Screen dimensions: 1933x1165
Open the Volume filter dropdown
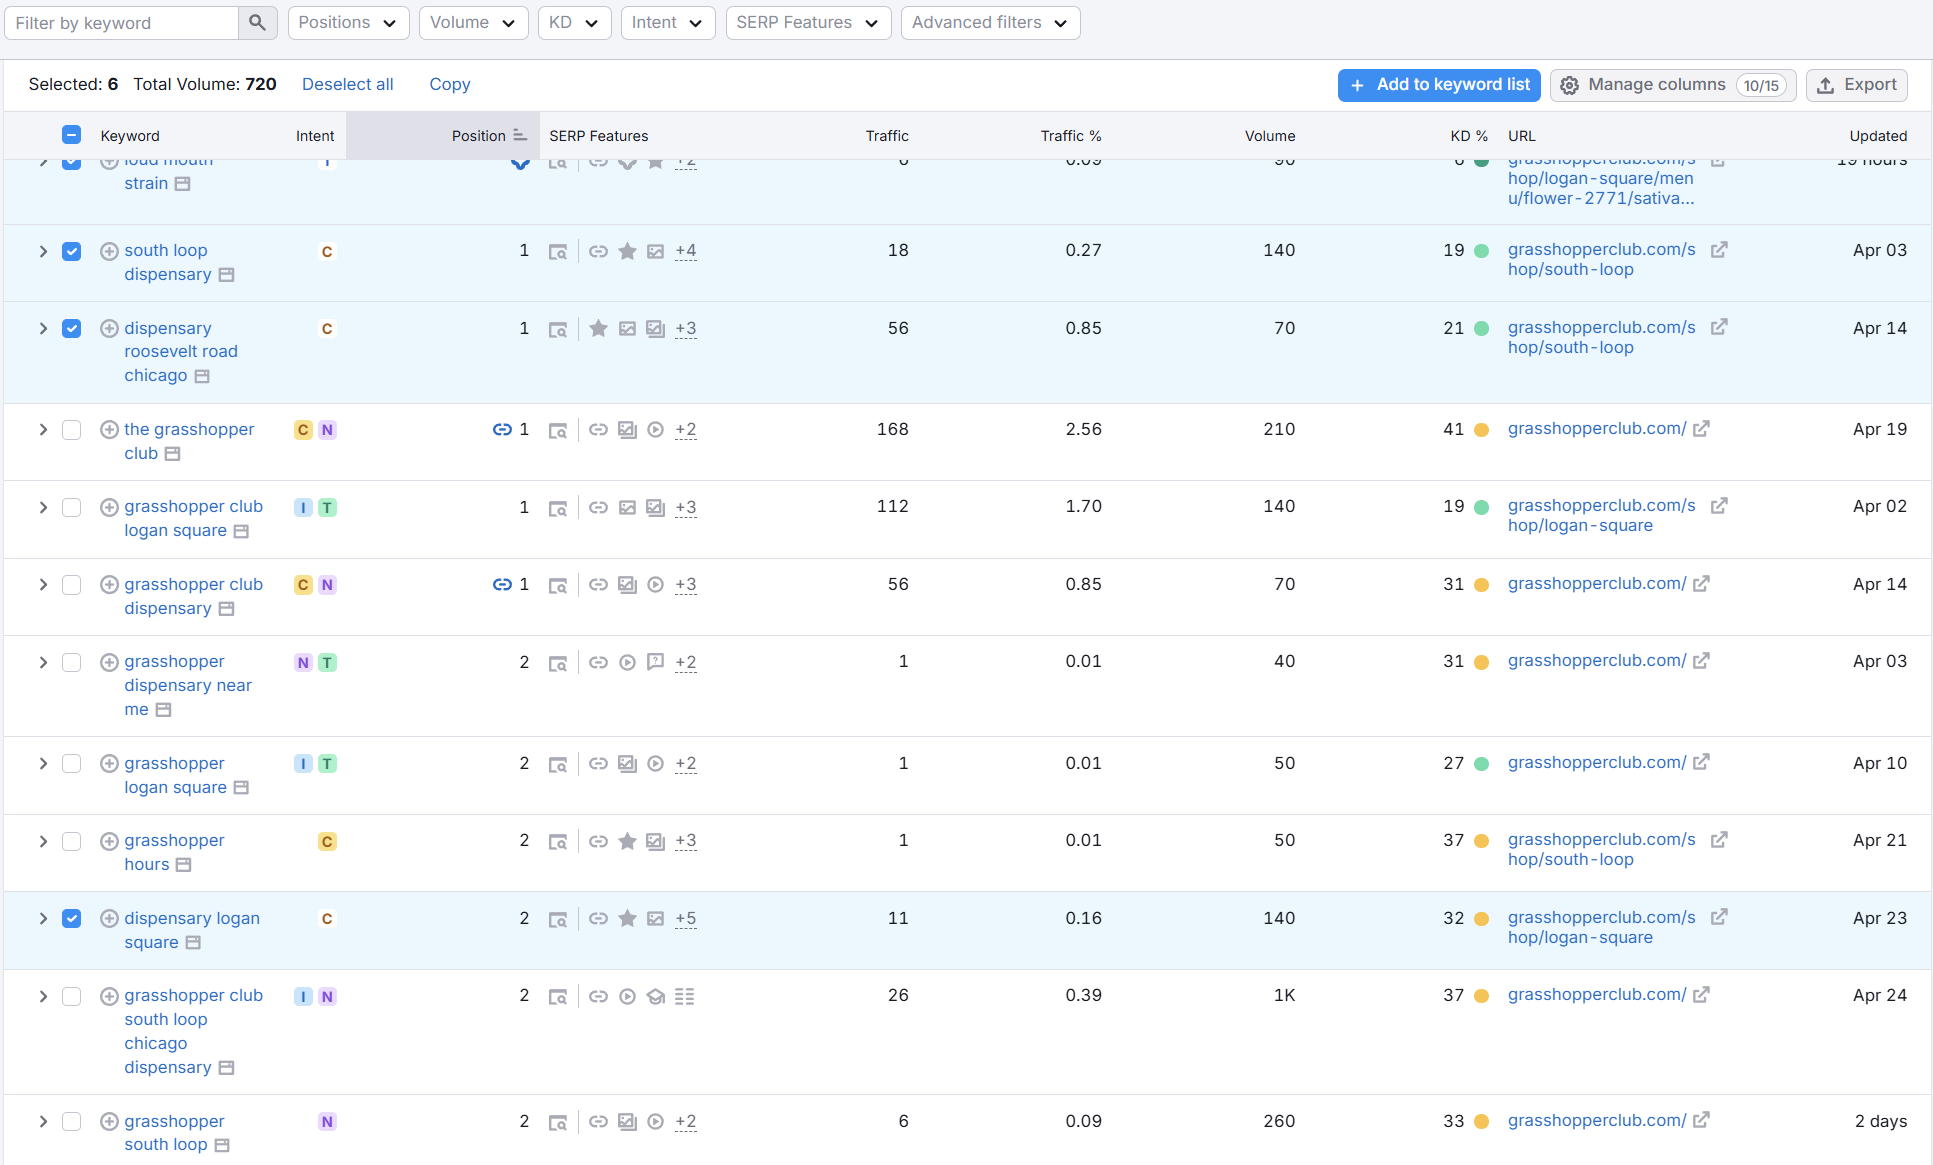pos(473,22)
